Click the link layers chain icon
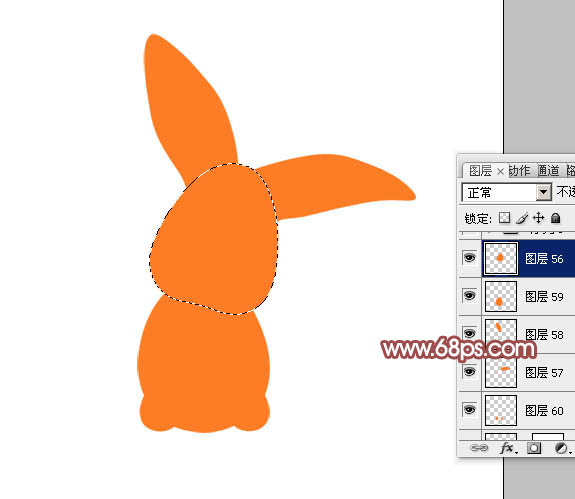The height and width of the screenshot is (499, 575). click(x=479, y=448)
